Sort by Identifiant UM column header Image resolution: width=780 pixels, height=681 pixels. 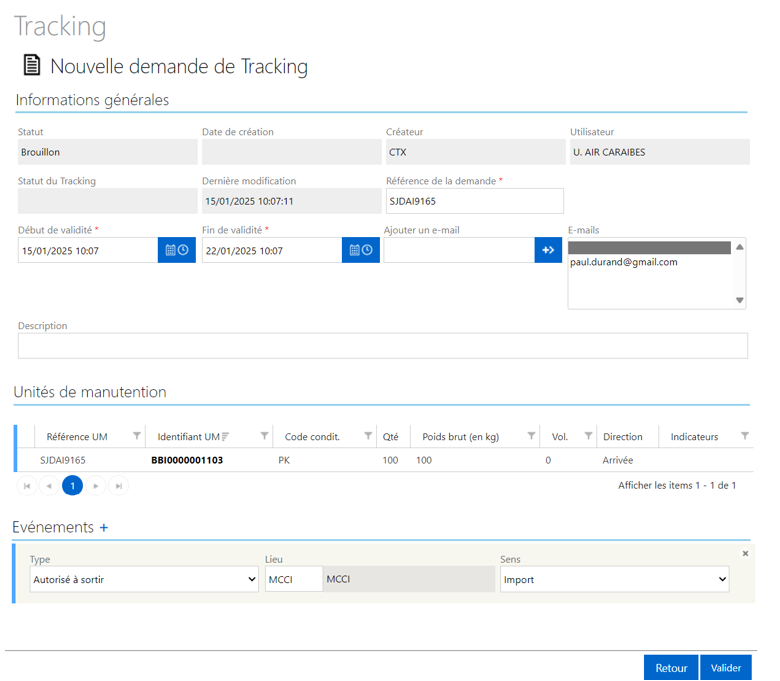[x=188, y=436]
